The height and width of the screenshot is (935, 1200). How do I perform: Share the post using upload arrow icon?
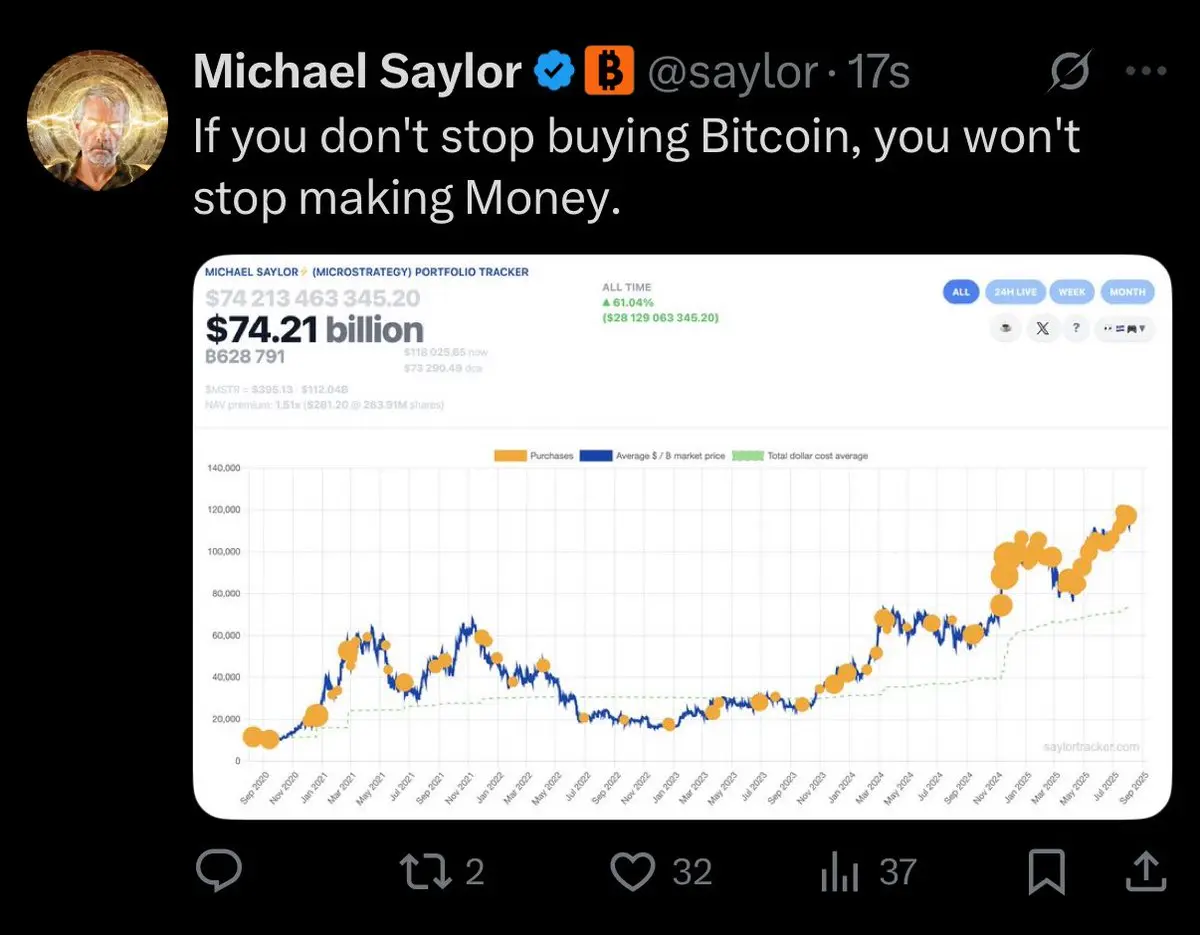(1145, 871)
